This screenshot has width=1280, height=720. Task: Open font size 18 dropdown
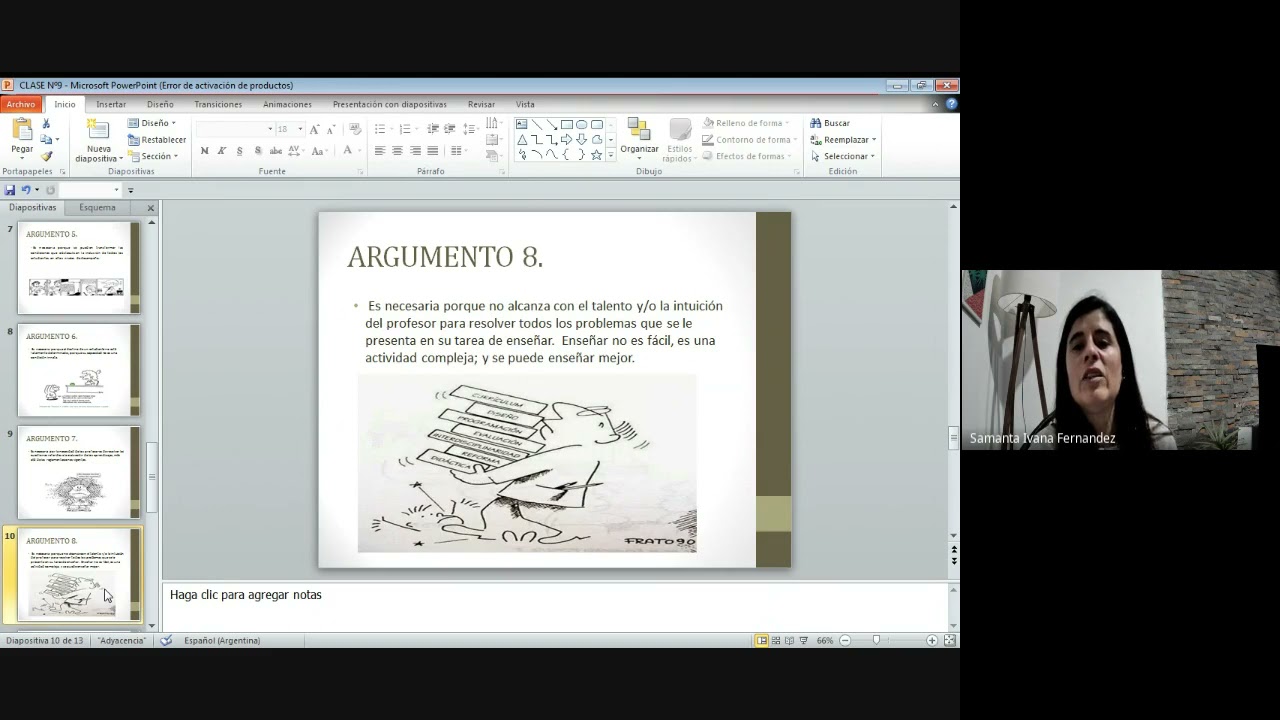(300, 129)
